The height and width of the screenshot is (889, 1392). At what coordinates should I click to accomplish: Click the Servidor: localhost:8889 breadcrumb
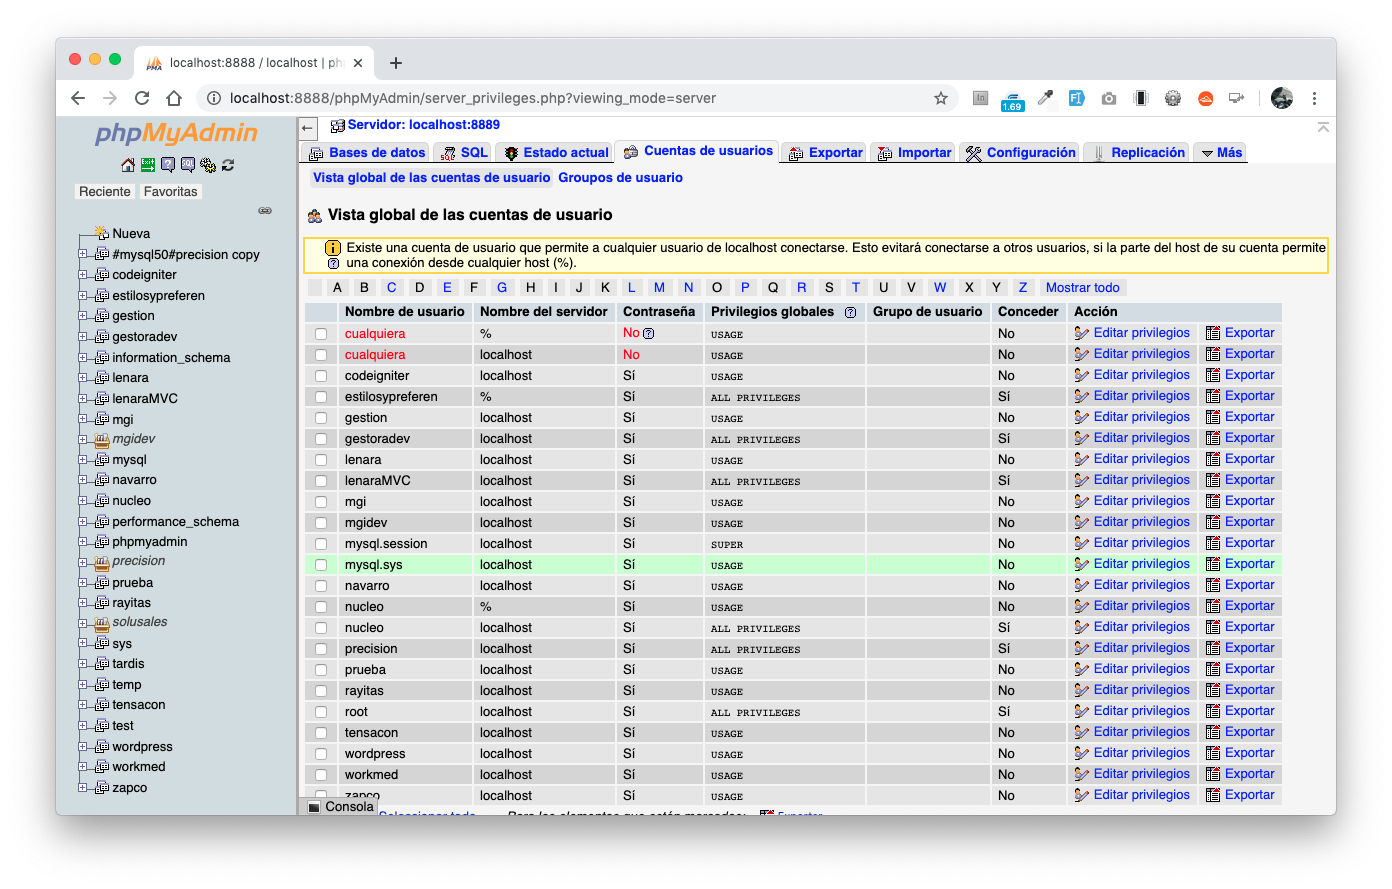coord(423,125)
